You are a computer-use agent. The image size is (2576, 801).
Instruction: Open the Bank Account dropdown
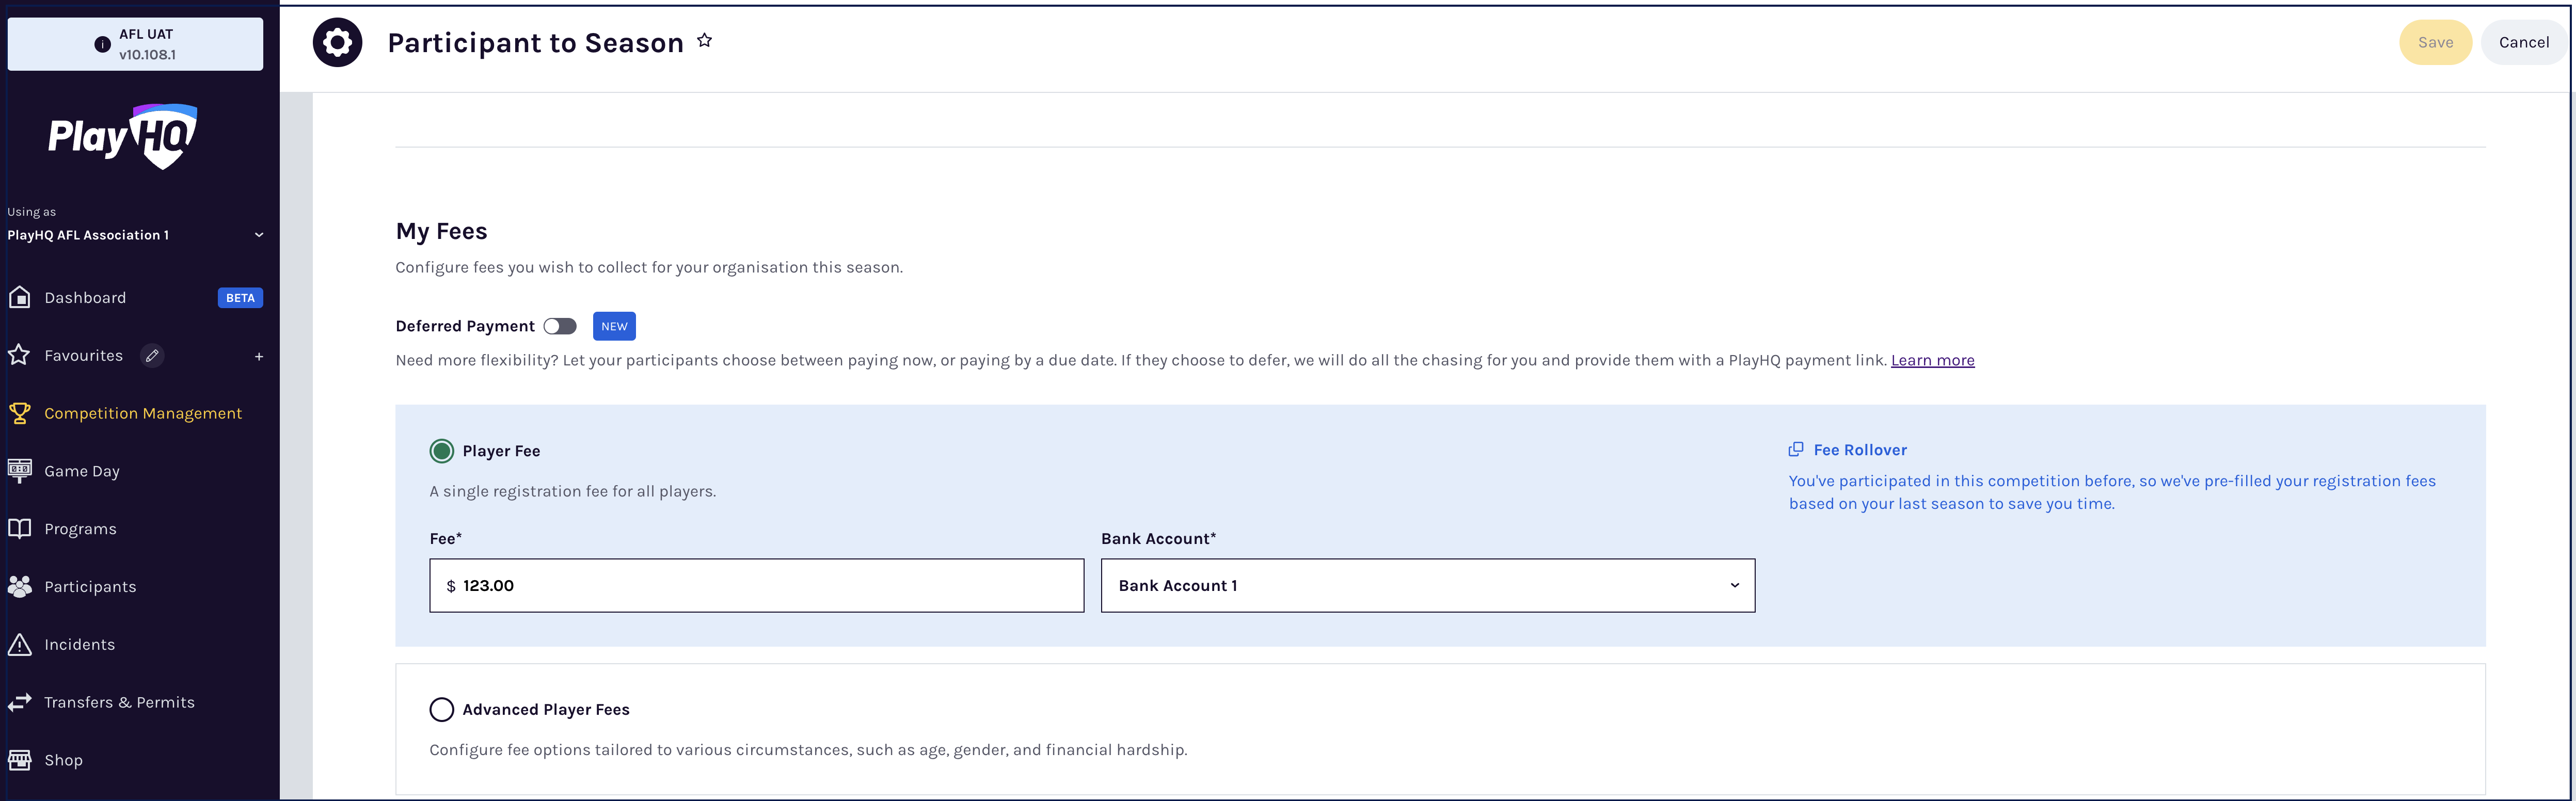pyautogui.click(x=1427, y=585)
